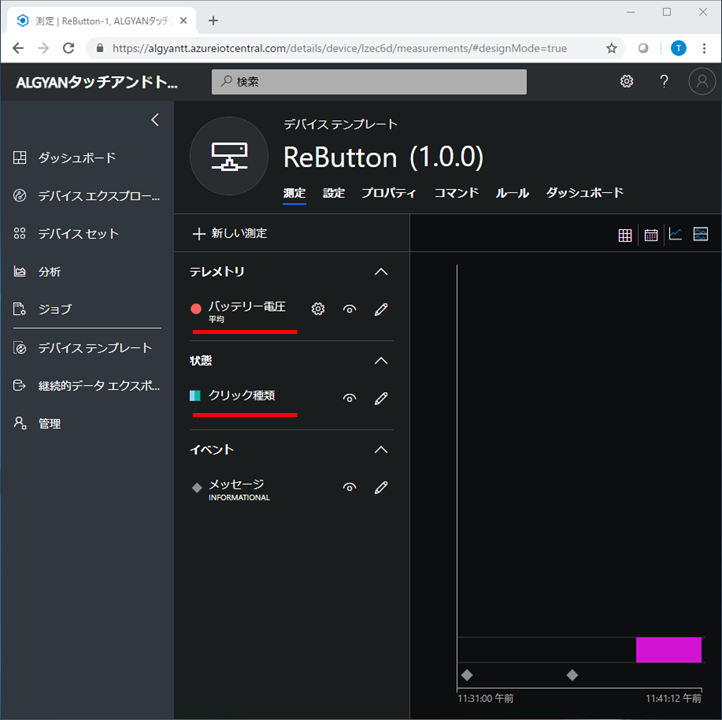Click the magenta state bar in the chart
Screen dimensions: 722x720
coord(668,650)
